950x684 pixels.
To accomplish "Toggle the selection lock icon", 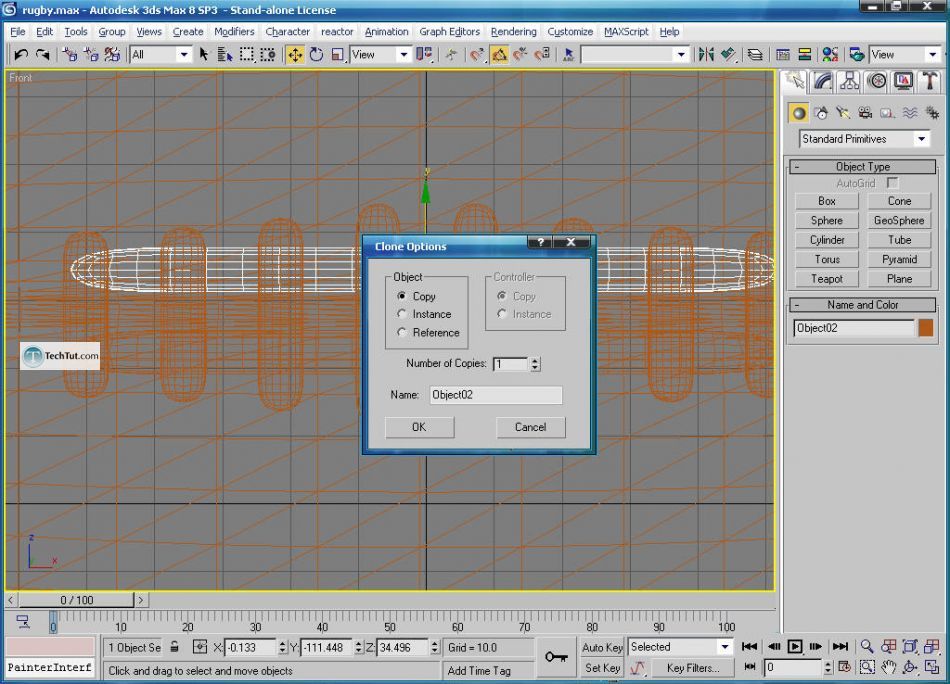I will pyautogui.click(x=174, y=647).
